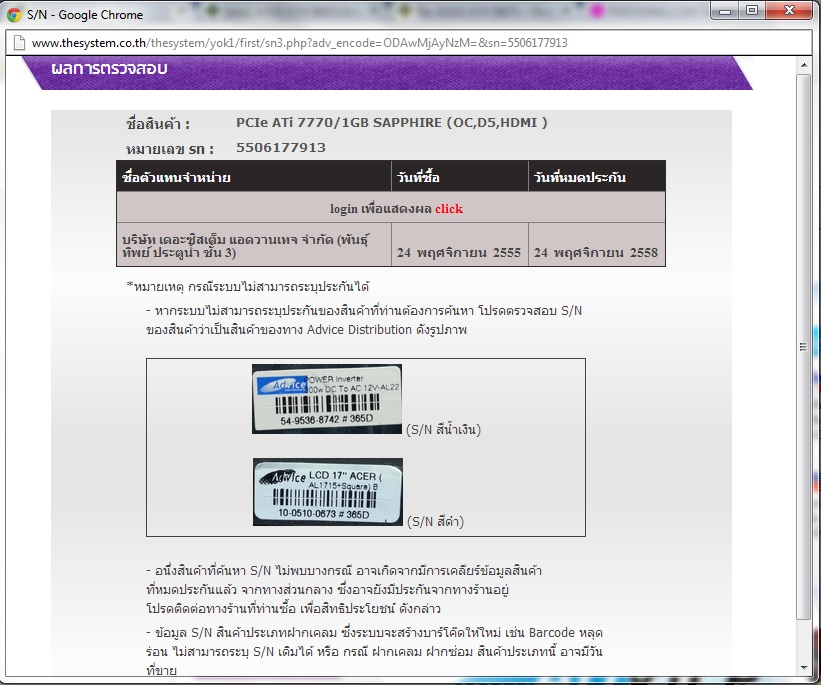Image resolution: width=821 pixels, height=685 pixels.
Task: Click the black S/N sticker image
Action: point(328,492)
